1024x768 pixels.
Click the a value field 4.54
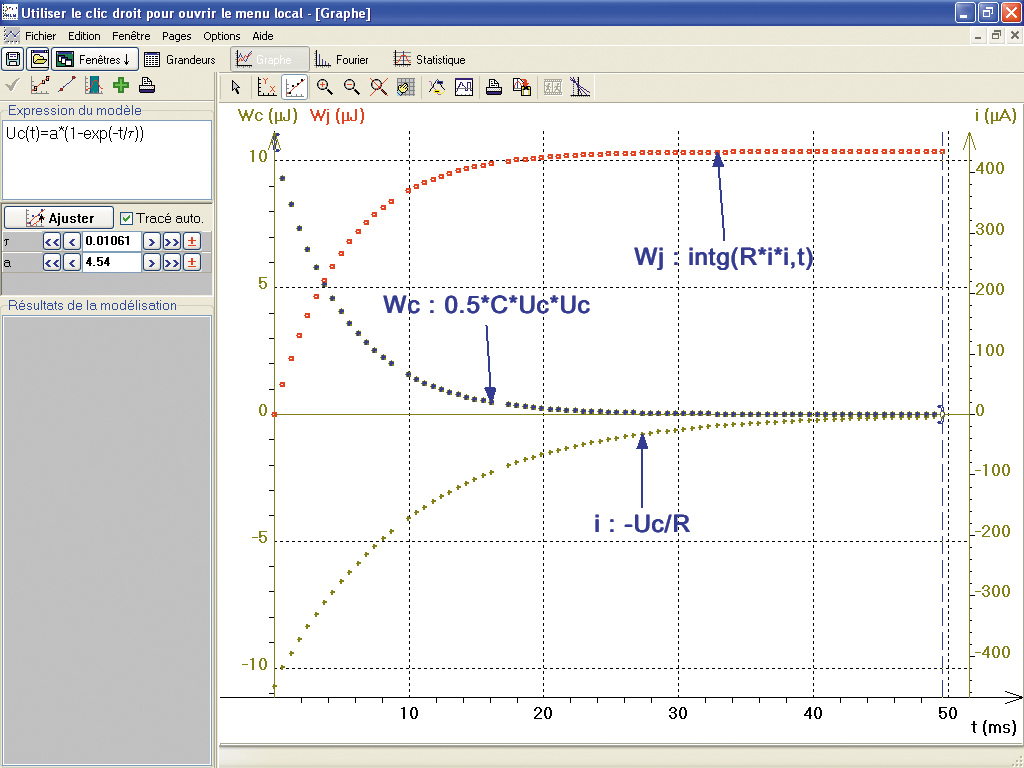(x=112, y=263)
